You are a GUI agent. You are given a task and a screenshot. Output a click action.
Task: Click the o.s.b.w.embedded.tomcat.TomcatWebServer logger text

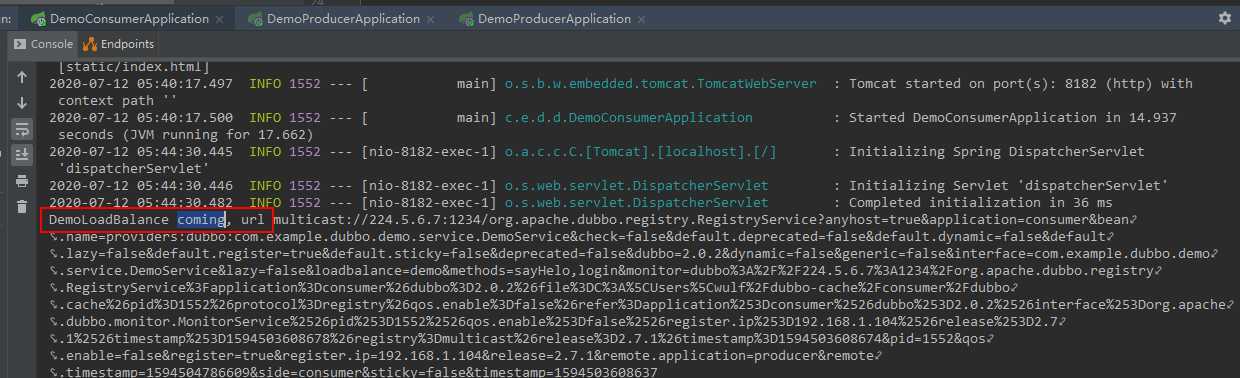pyautogui.click(x=660, y=84)
